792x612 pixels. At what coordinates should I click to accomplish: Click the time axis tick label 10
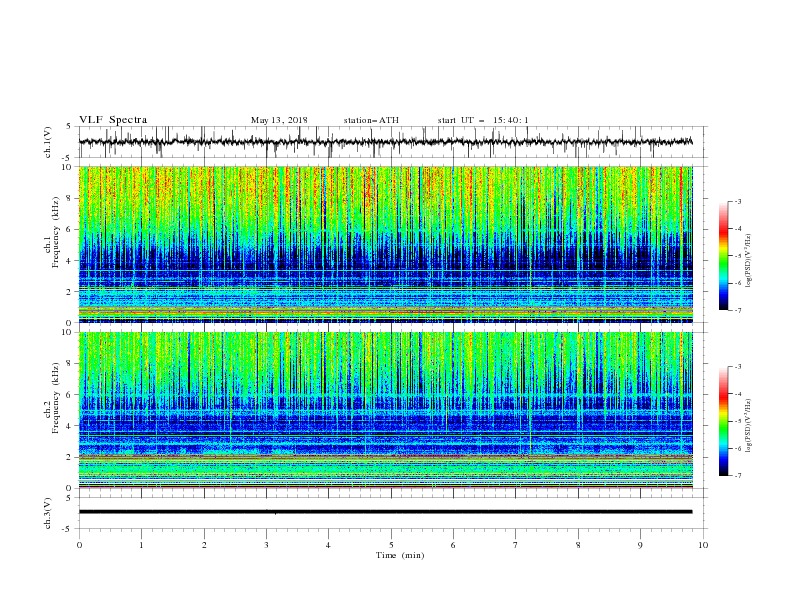pos(703,545)
